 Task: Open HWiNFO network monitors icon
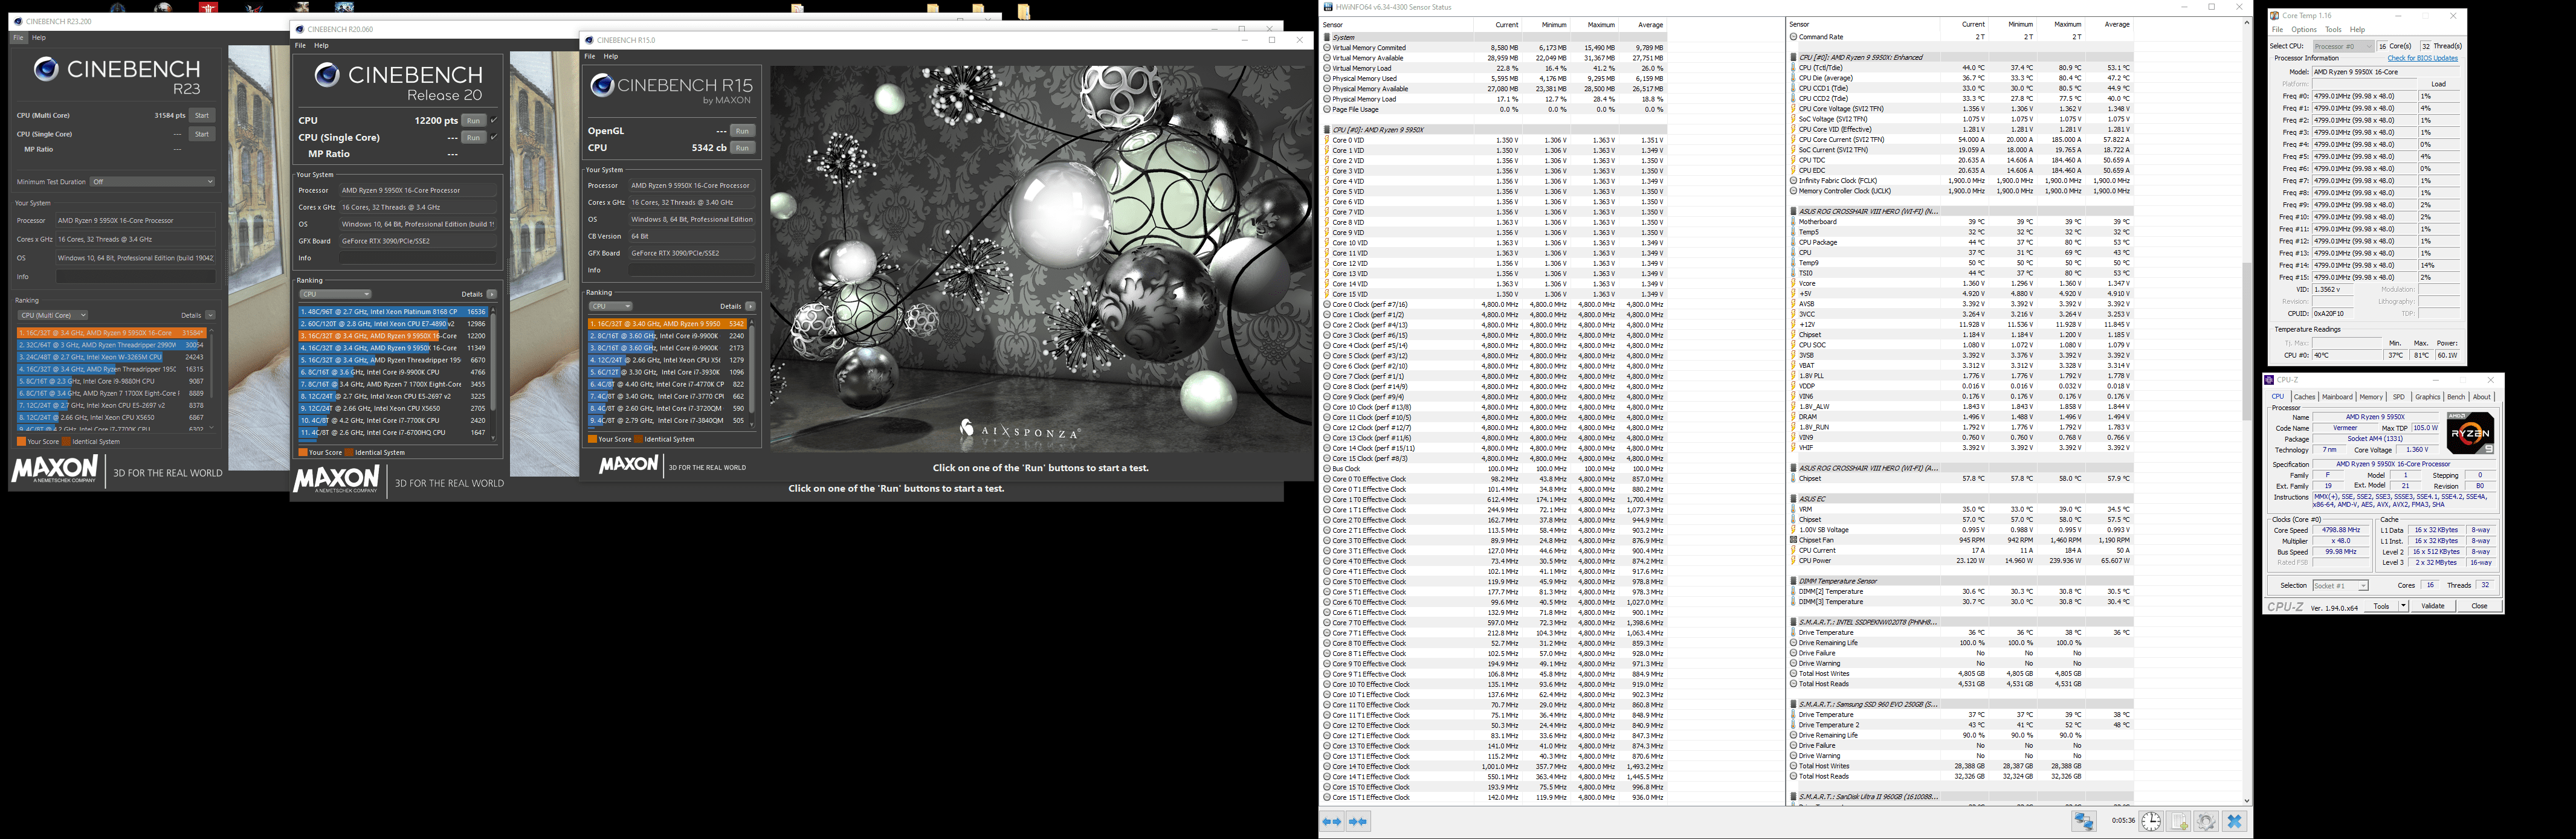tap(2084, 822)
